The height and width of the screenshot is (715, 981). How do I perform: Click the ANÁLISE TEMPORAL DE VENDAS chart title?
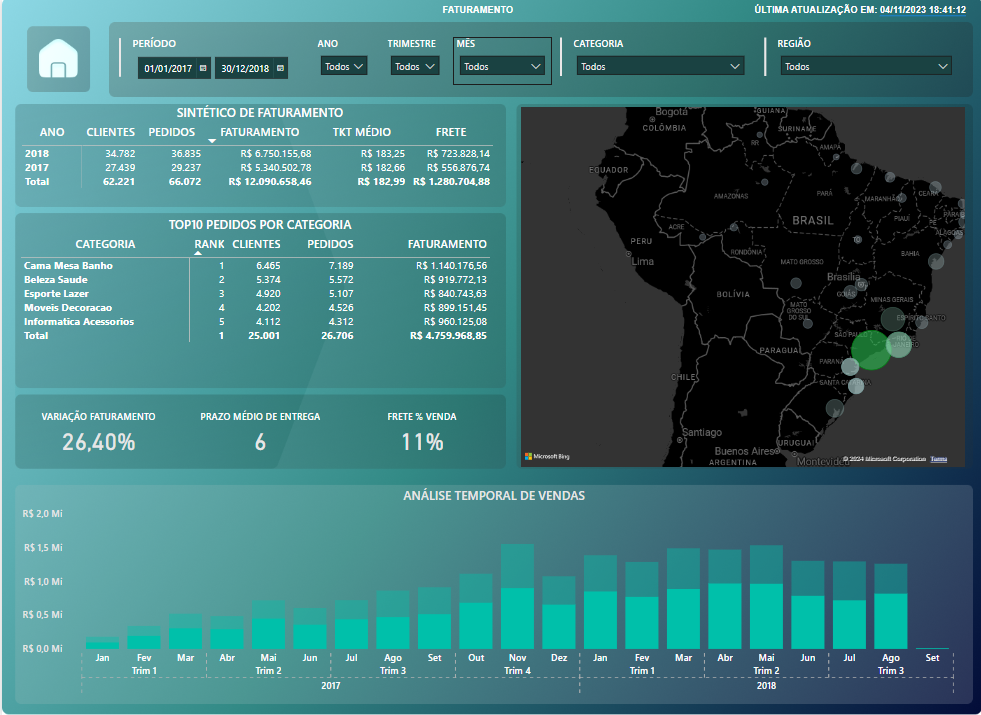click(x=494, y=495)
